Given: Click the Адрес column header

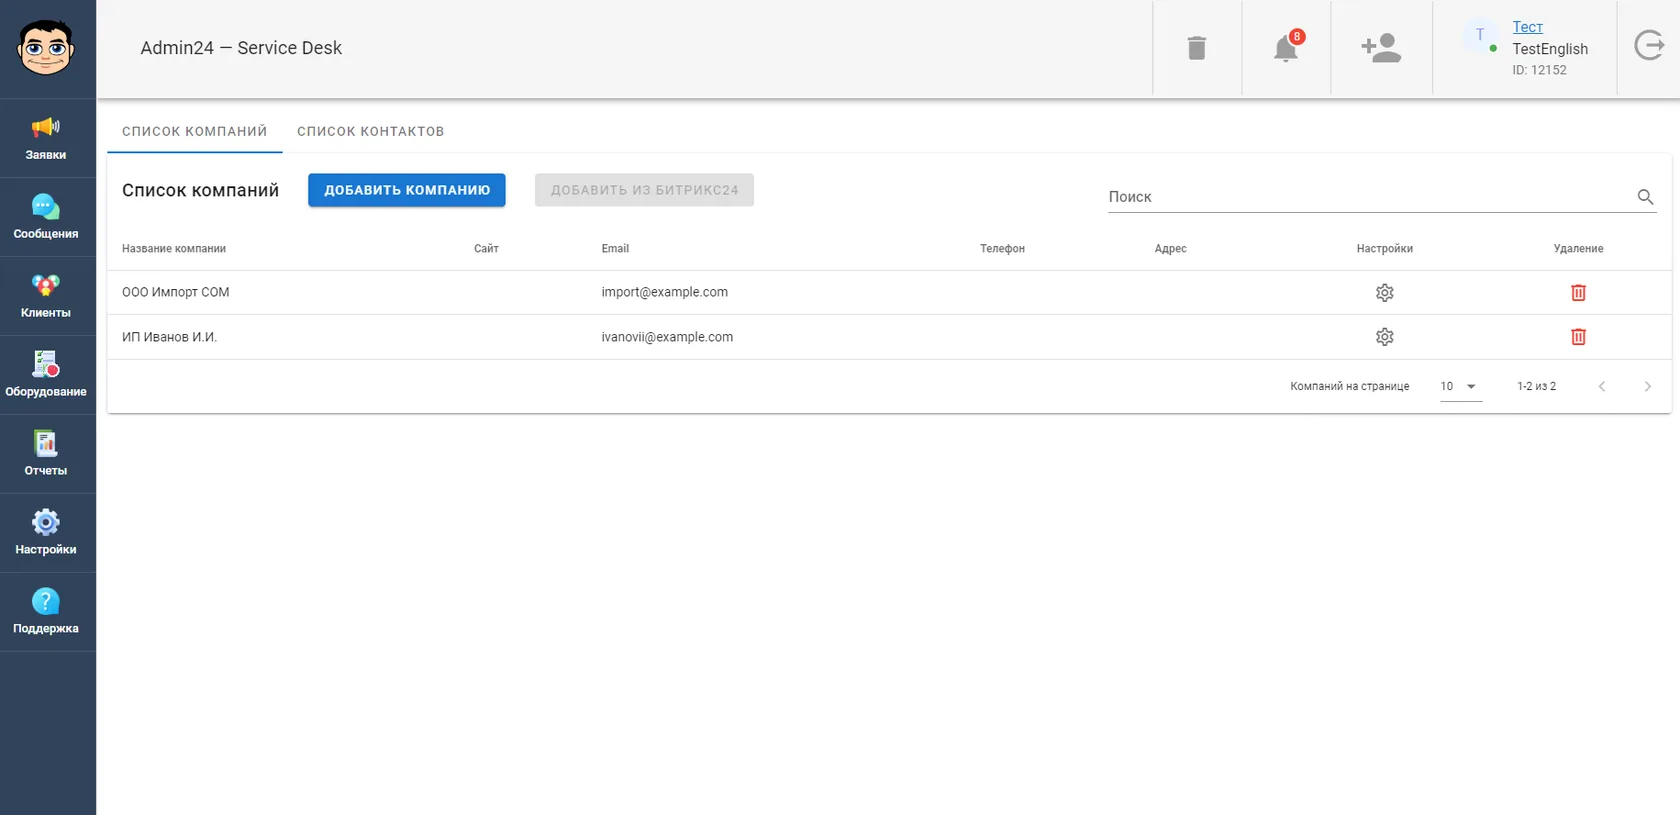Looking at the screenshot, I should (x=1171, y=249).
